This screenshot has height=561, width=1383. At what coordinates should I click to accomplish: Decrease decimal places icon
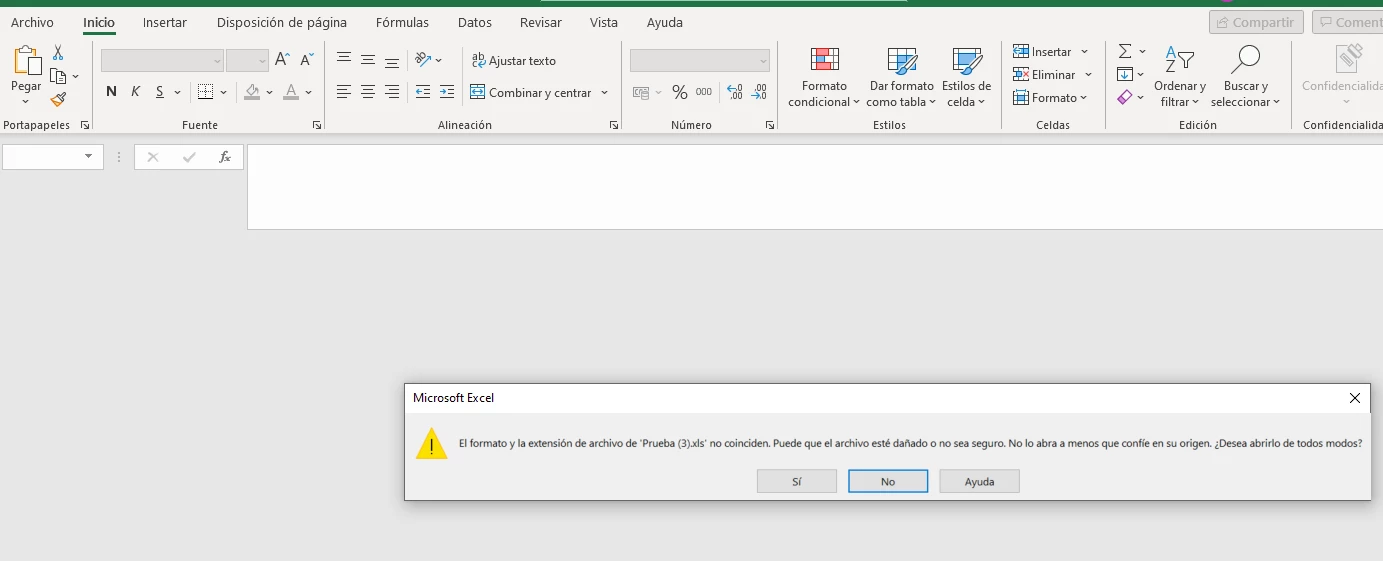(x=759, y=92)
